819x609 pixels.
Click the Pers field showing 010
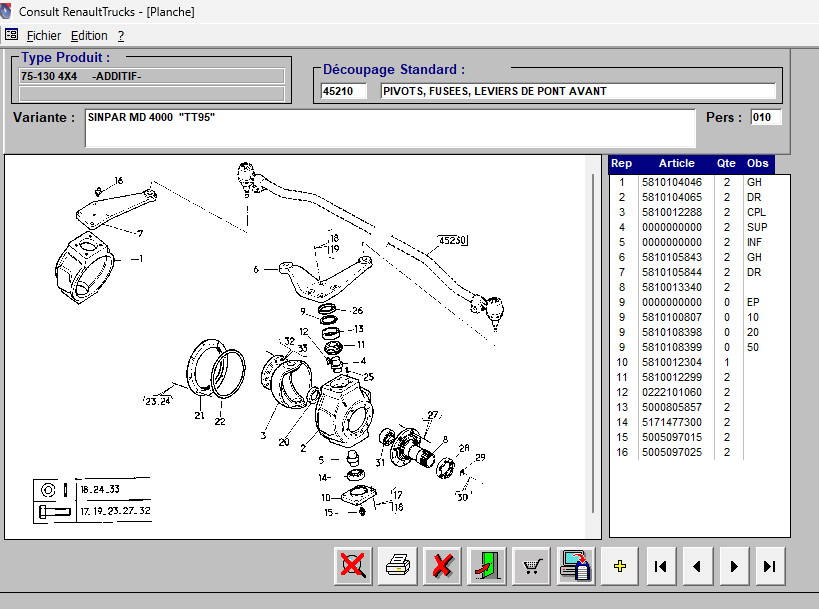766,117
